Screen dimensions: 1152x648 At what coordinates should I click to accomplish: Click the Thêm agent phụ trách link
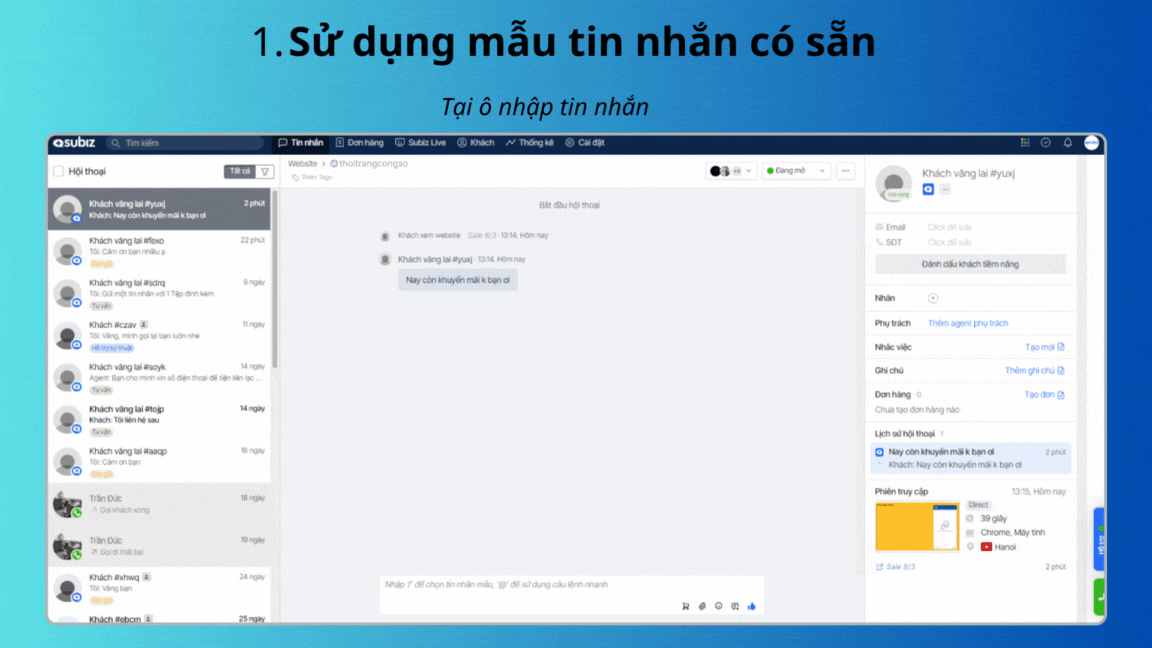point(968,323)
